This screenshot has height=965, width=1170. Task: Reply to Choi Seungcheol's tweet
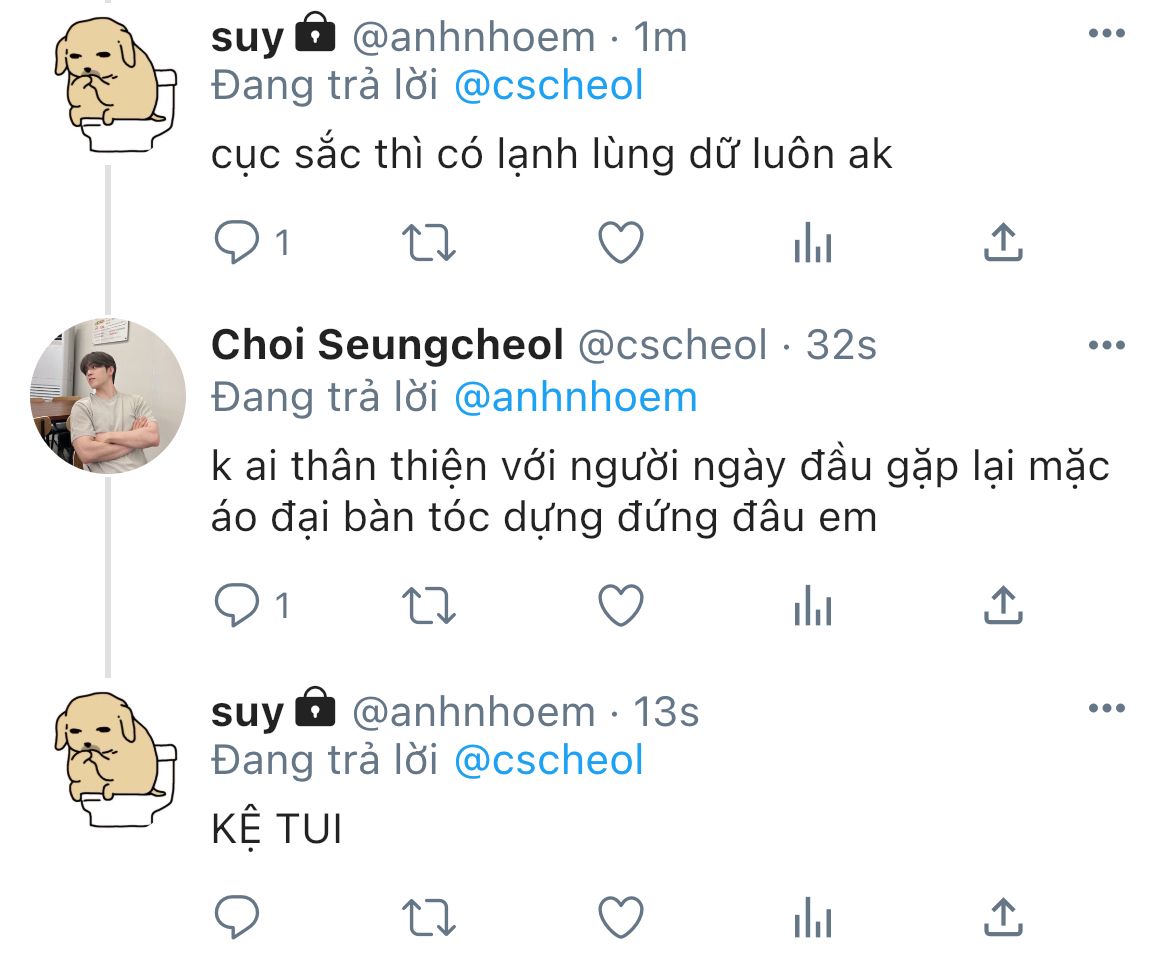click(x=237, y=605)
